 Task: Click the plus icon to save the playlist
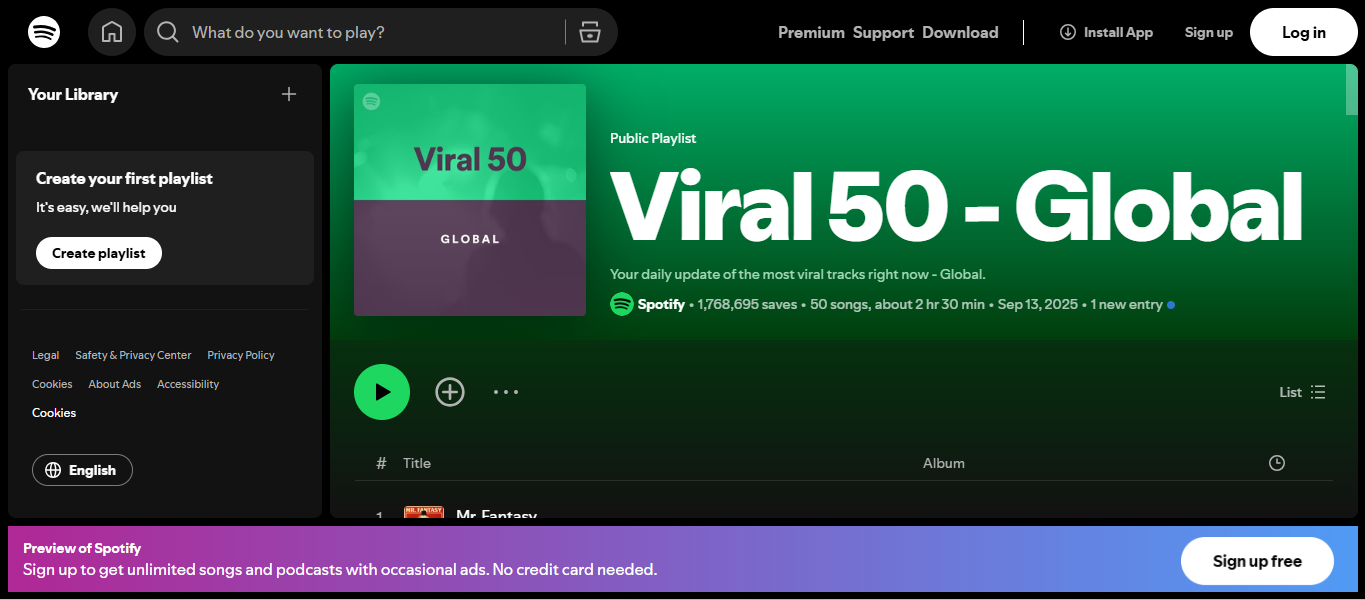pyautogui.click(x=450, y=392)
